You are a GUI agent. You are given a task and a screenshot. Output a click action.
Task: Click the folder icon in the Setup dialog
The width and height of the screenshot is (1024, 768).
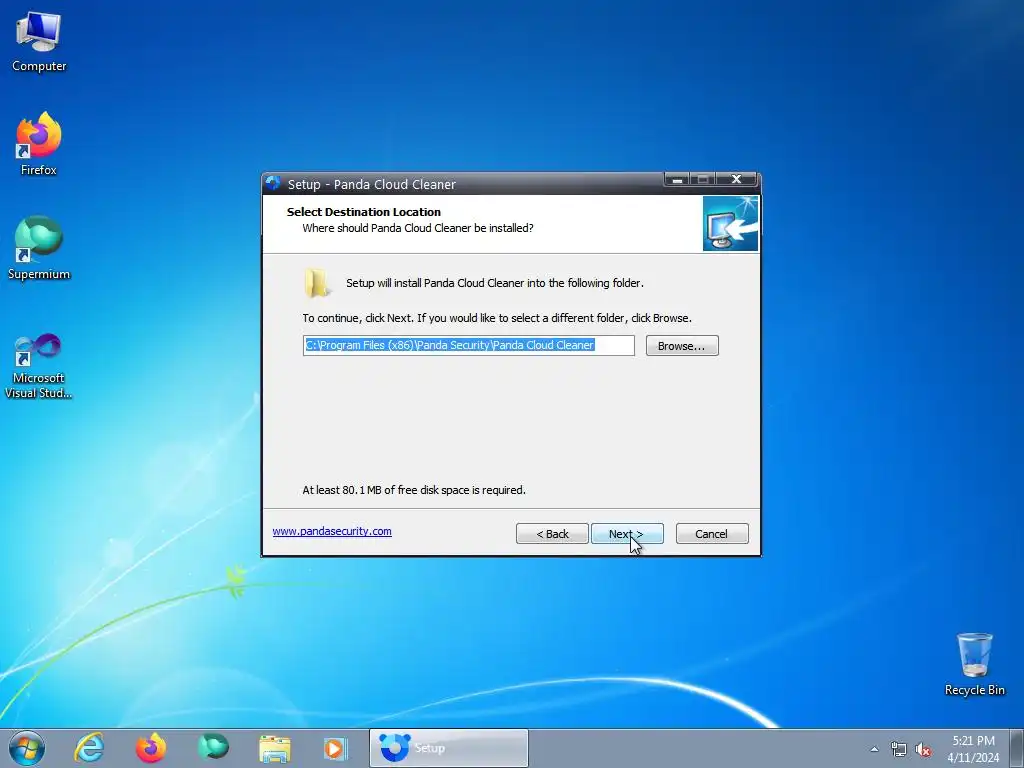[317, 283]
